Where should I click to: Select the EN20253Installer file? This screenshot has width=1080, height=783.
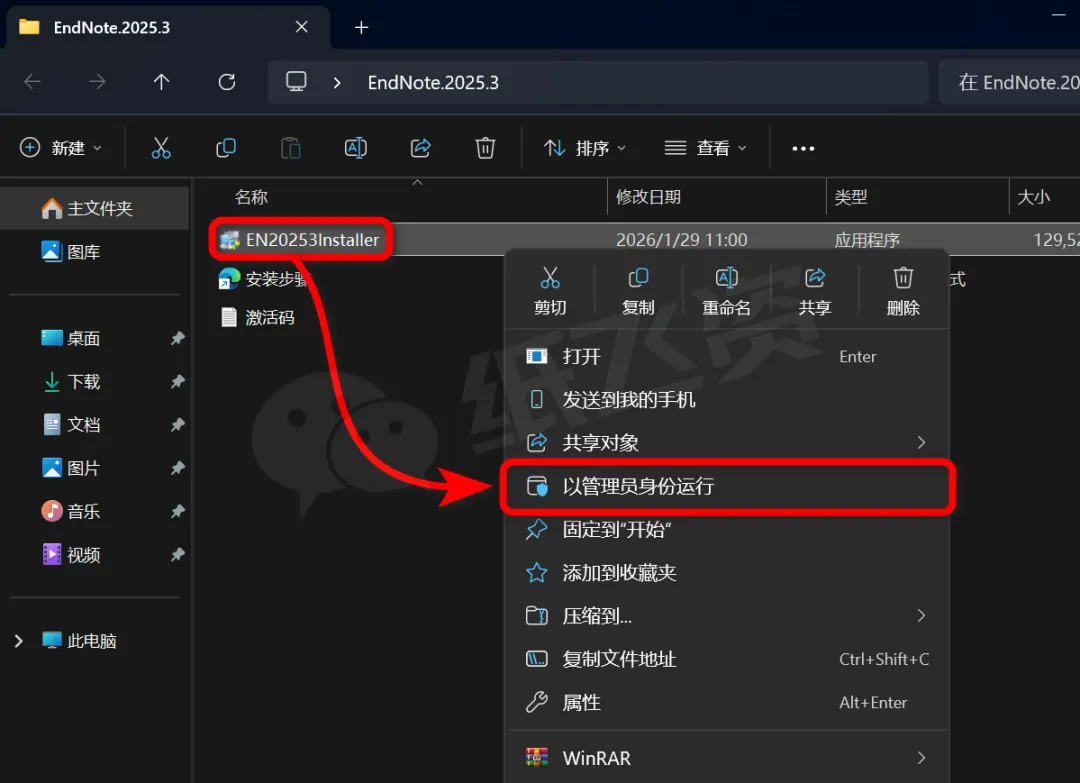coord(300,239)
